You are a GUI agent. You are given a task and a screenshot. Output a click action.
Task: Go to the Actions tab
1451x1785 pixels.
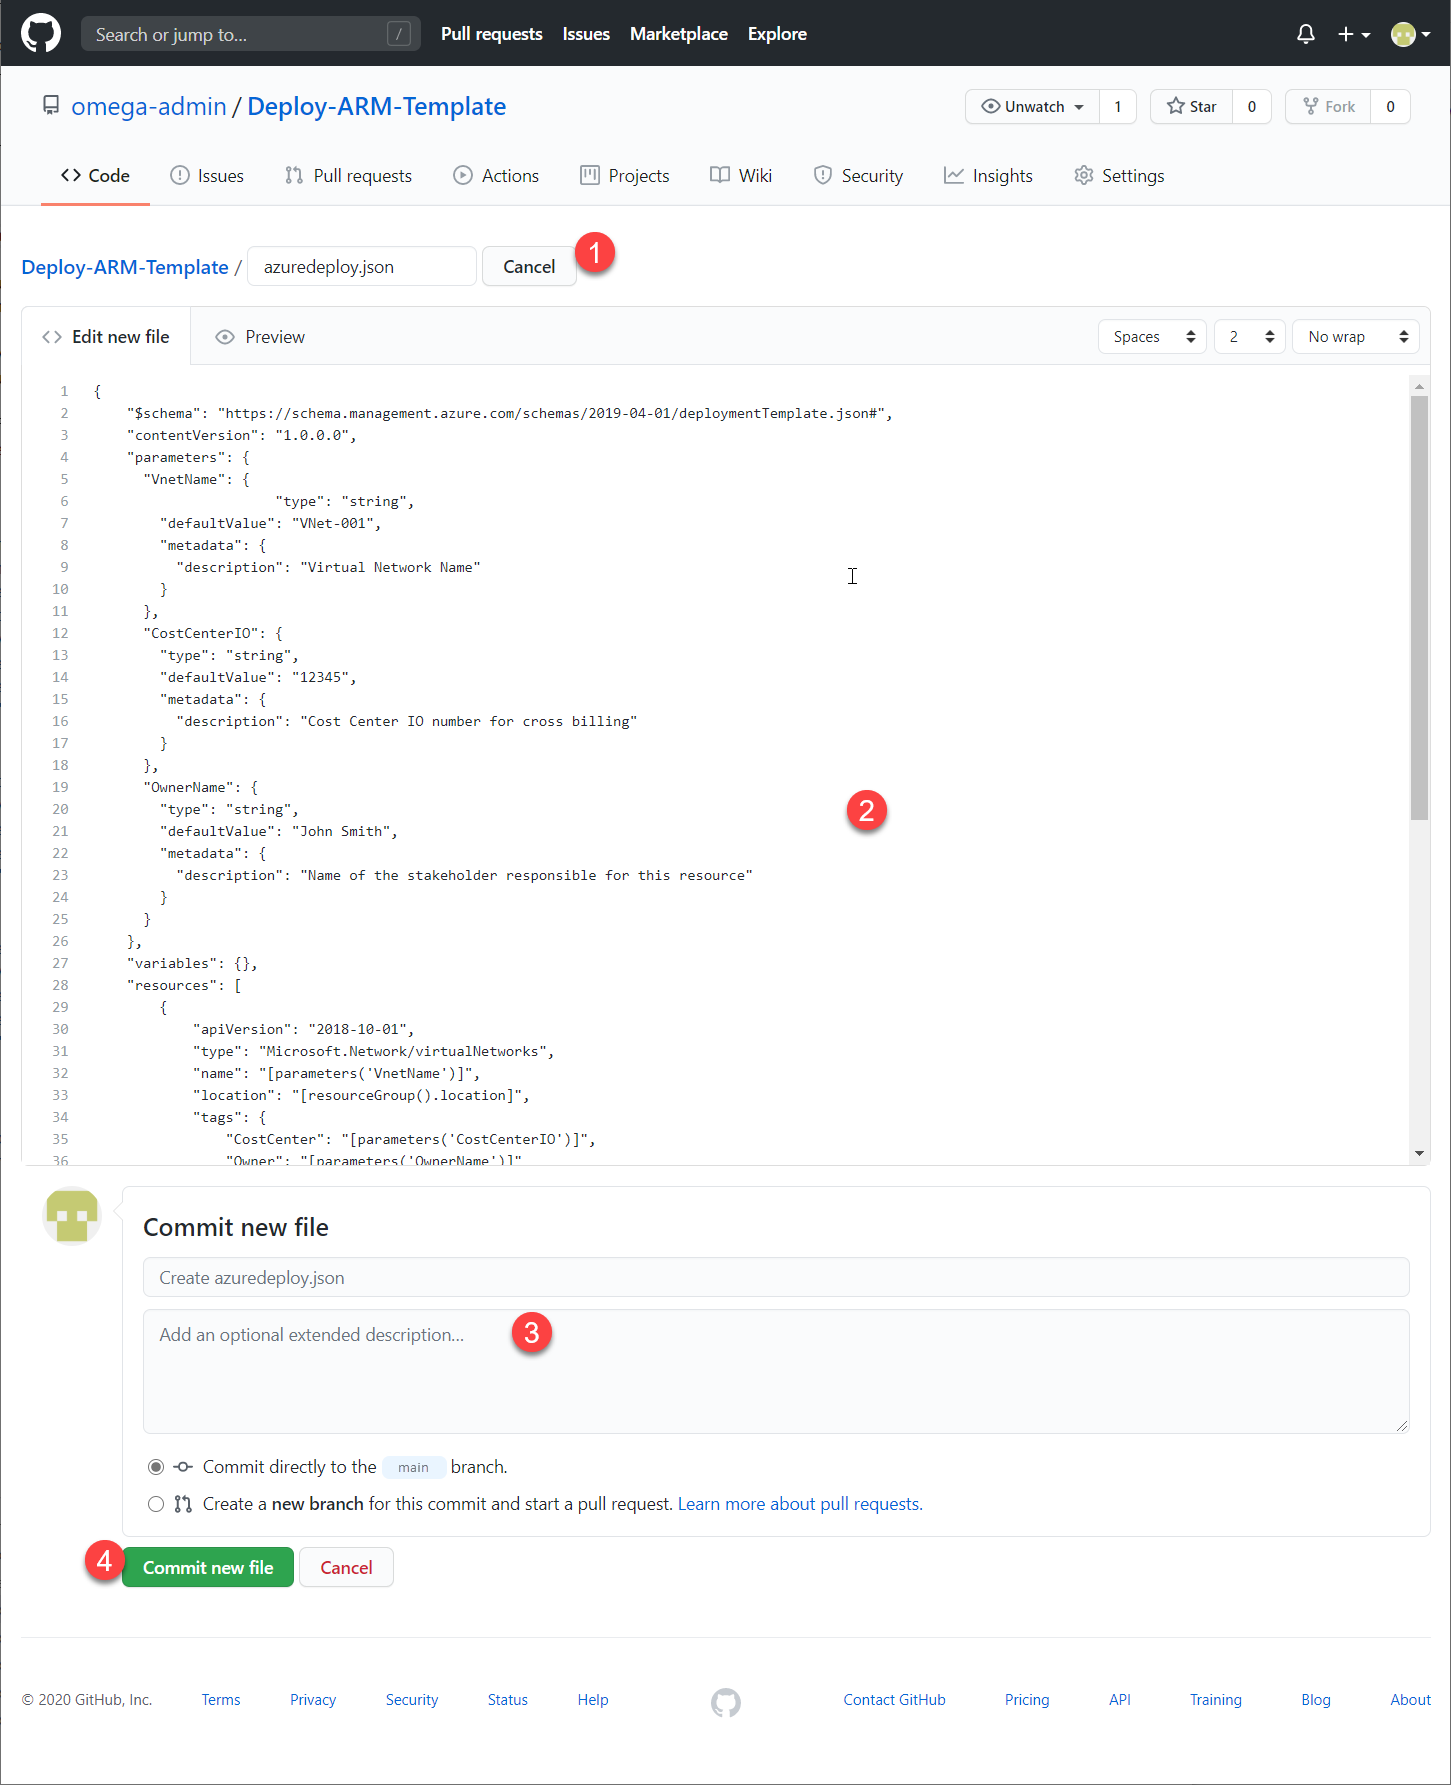point(496,176)
